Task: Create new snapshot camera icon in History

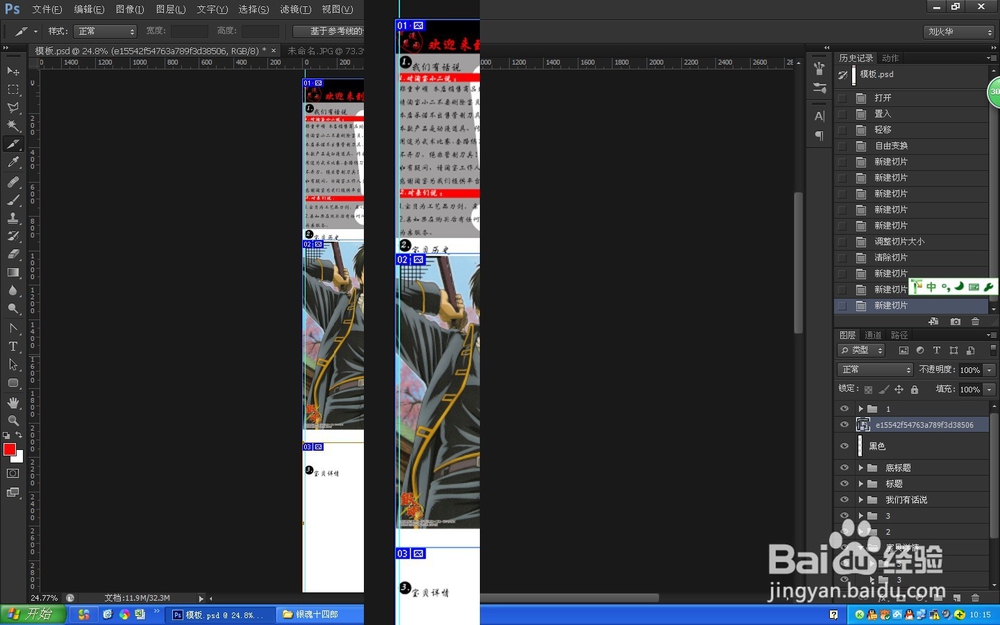Action: [x=955, y=321]
